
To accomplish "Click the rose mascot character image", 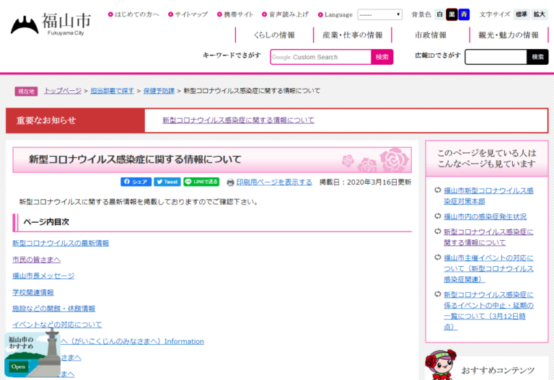I will [x=441, y=365].
